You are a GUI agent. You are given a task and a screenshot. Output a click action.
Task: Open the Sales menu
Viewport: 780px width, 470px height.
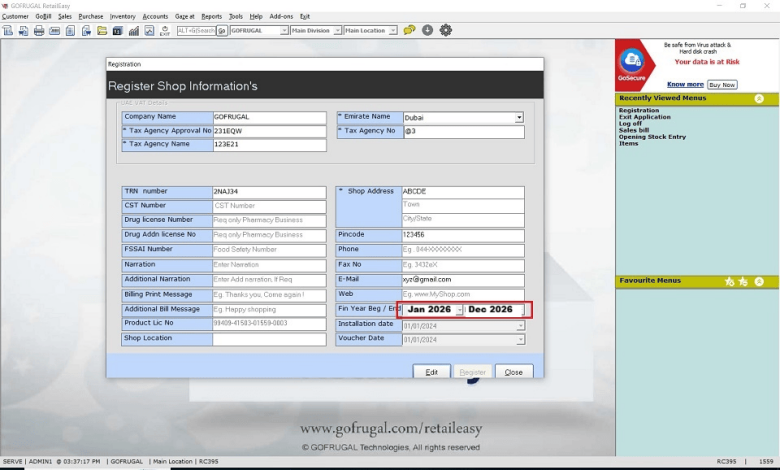tap(65, 16)
